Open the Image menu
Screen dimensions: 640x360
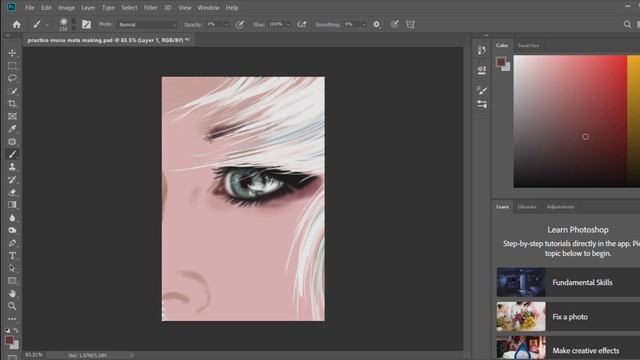click(x=66, y=8)
